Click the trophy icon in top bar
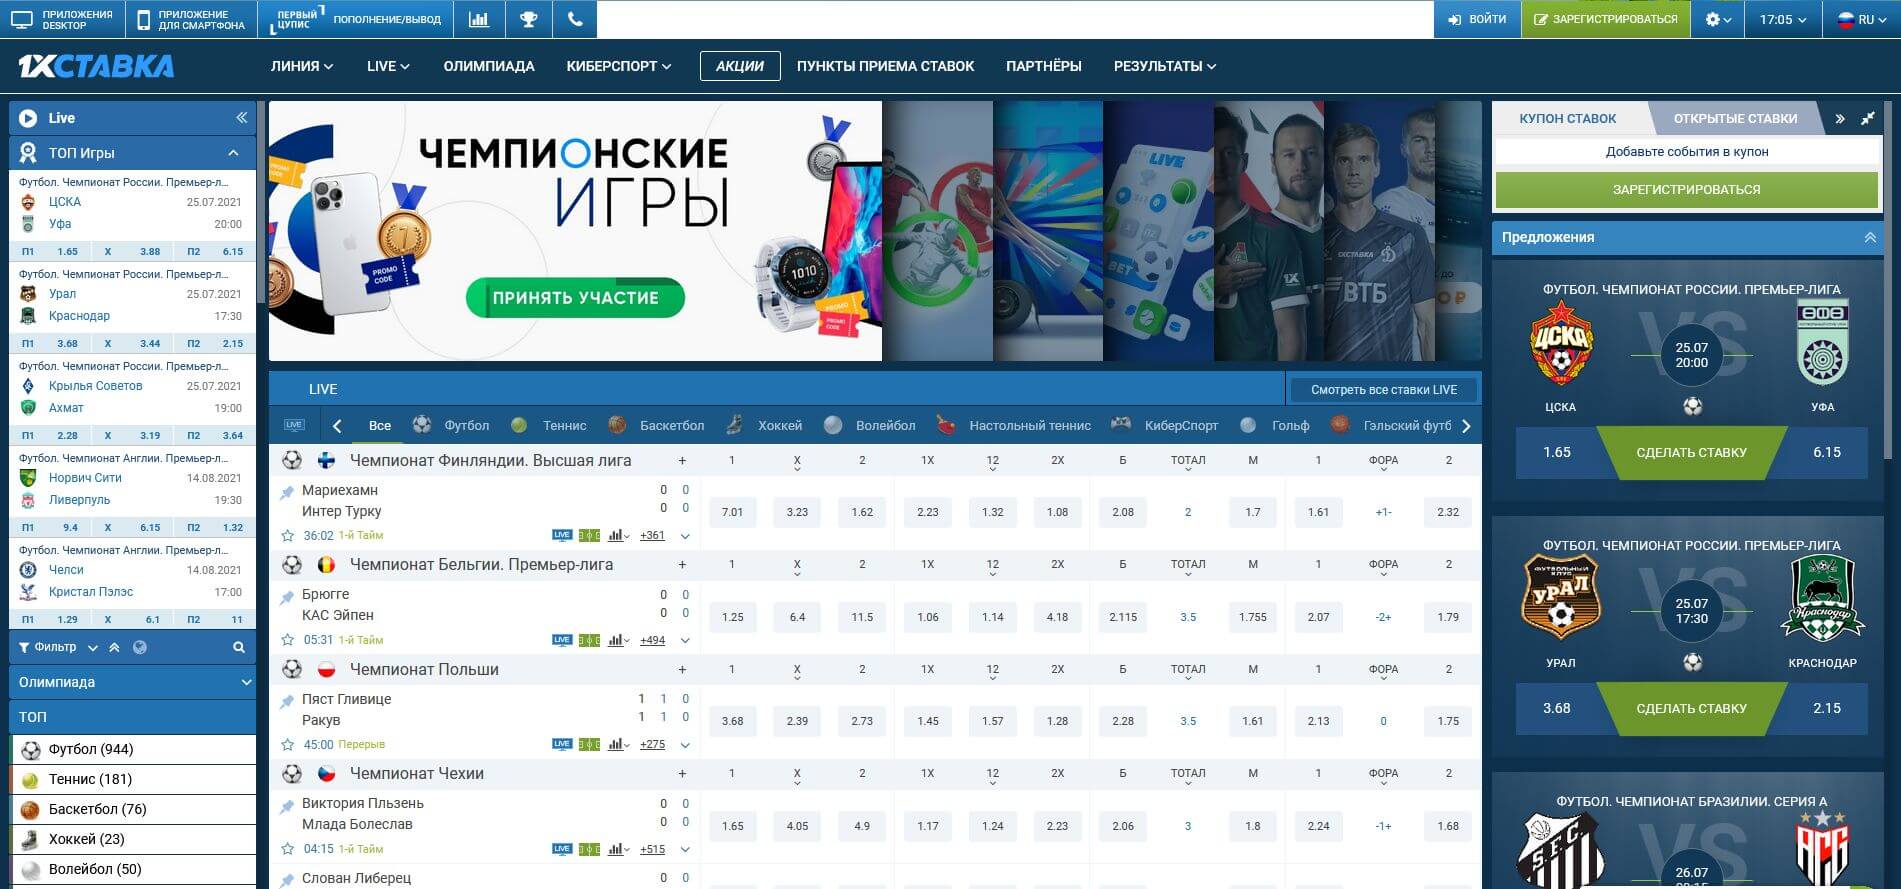 pos(527,19)
